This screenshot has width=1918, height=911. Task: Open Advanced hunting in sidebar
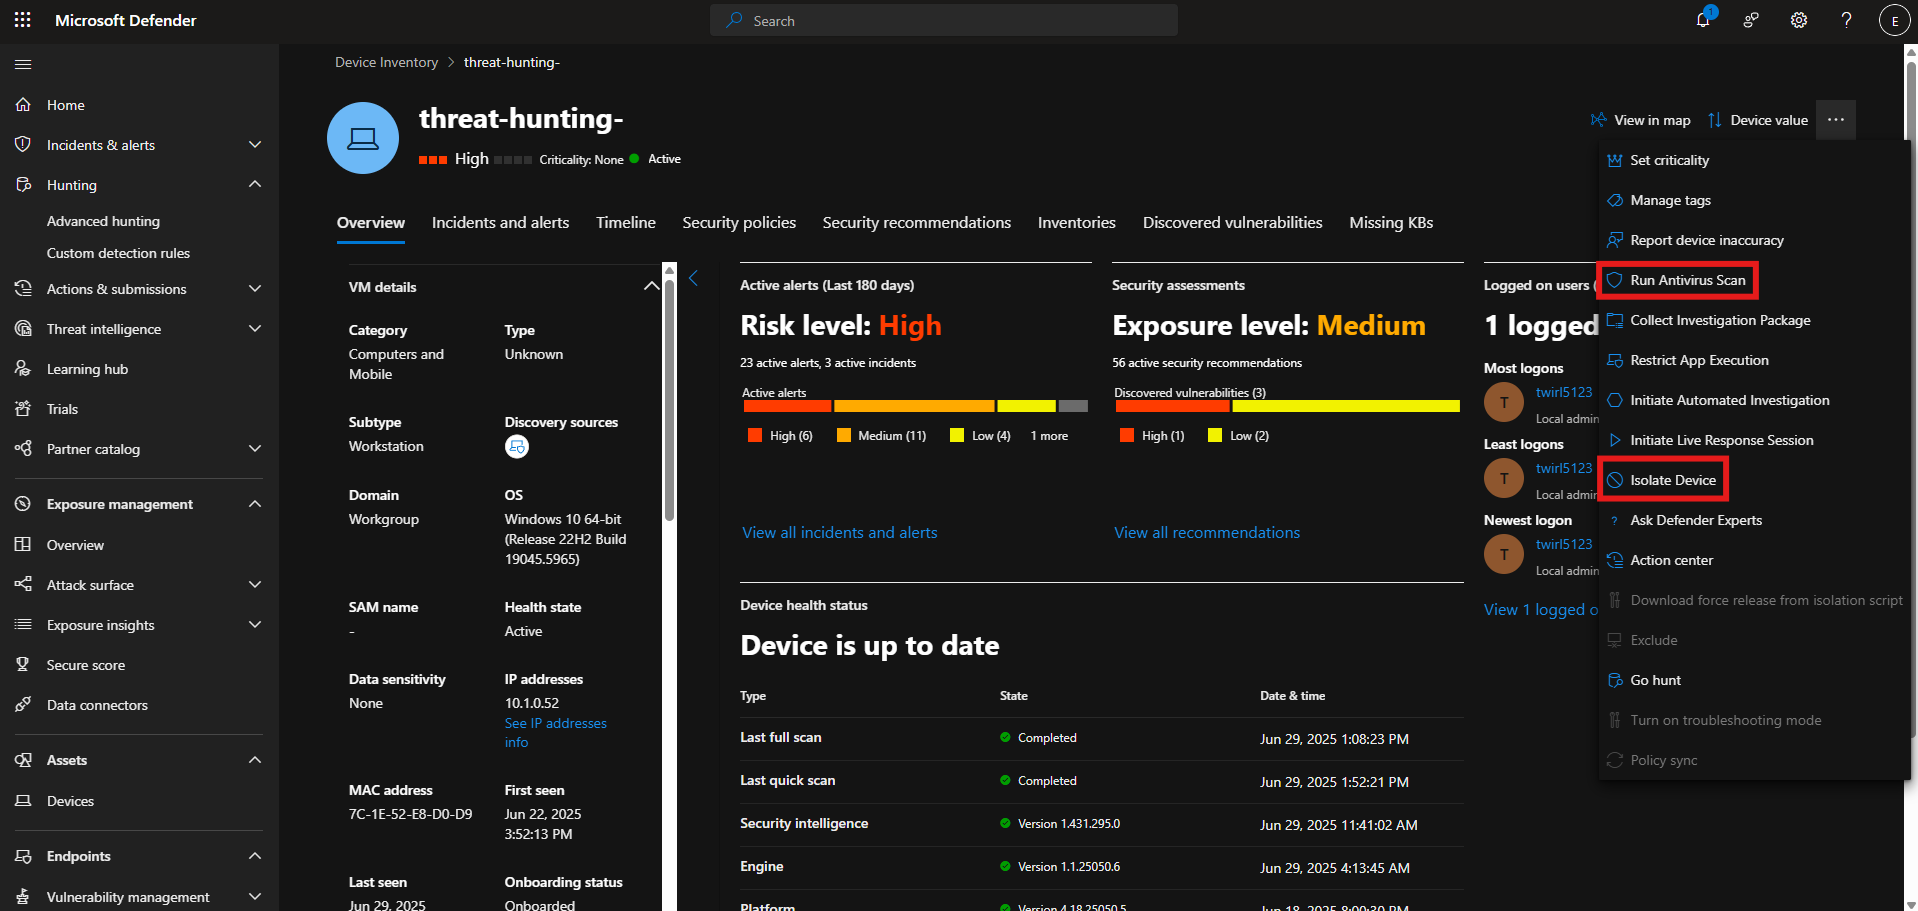pos(103,221)
